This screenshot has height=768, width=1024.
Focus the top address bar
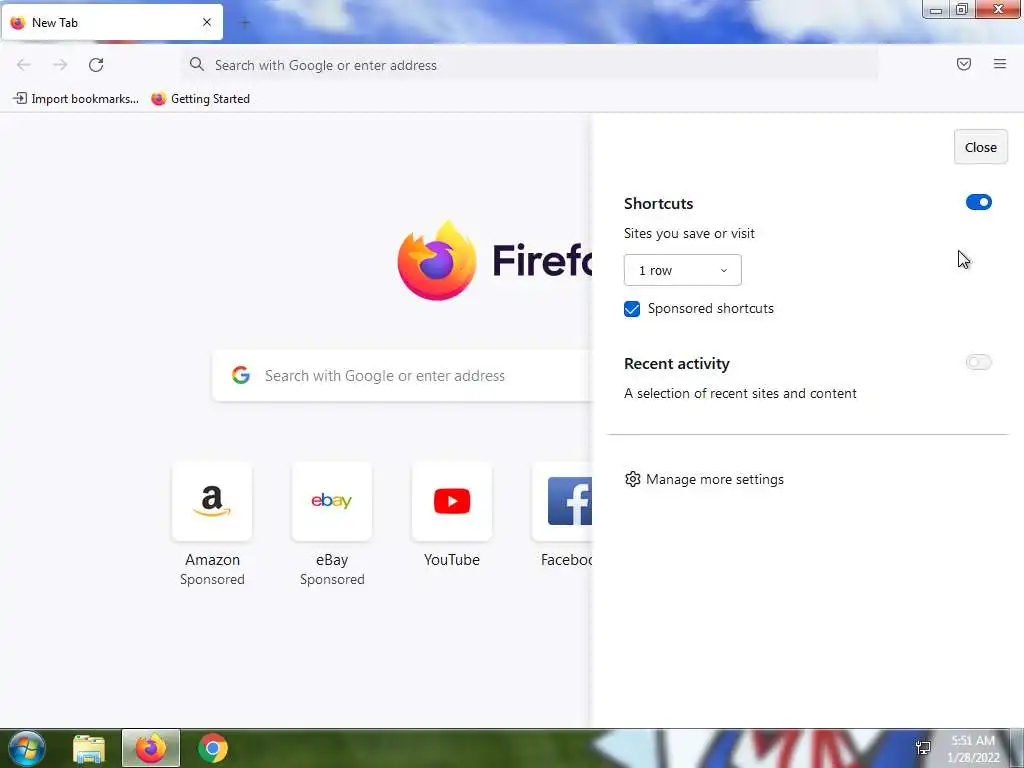coord(530,65)
